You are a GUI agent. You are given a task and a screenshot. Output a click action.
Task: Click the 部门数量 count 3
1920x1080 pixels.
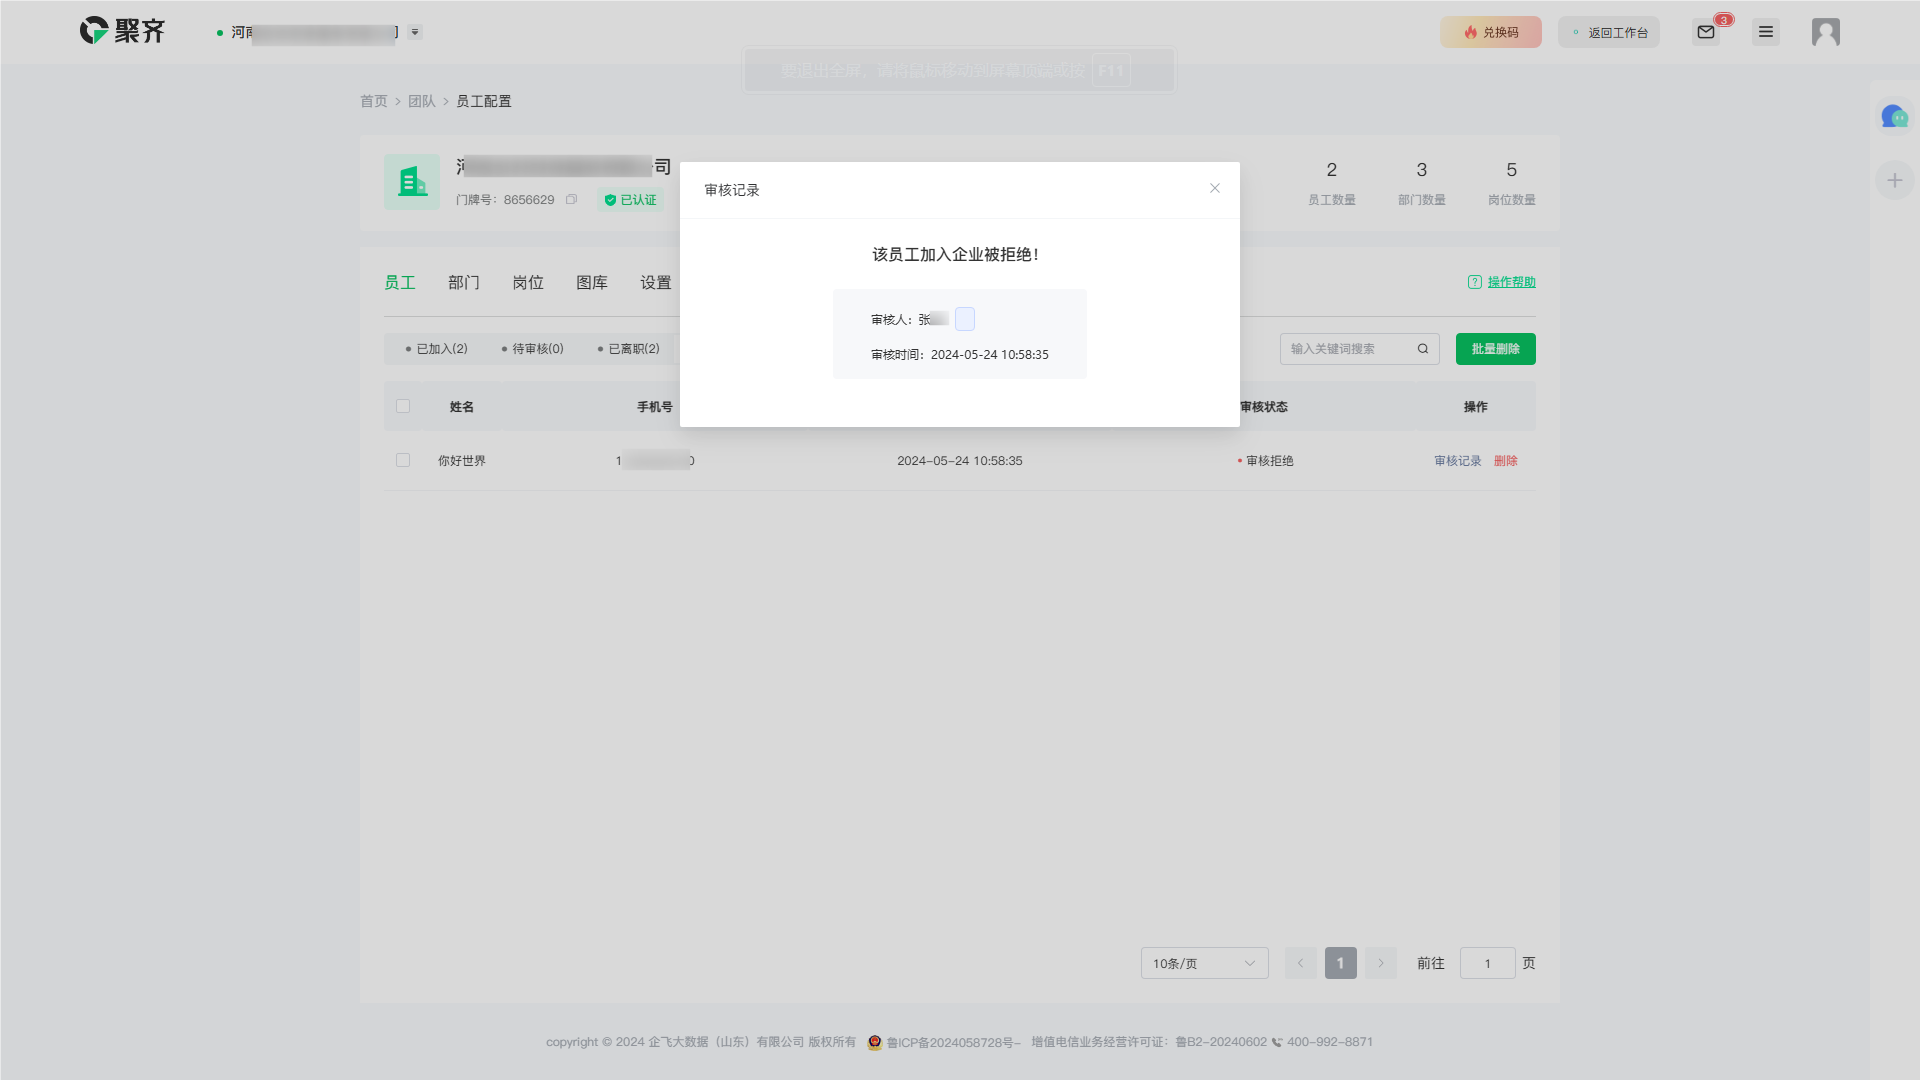point(1421,170)
